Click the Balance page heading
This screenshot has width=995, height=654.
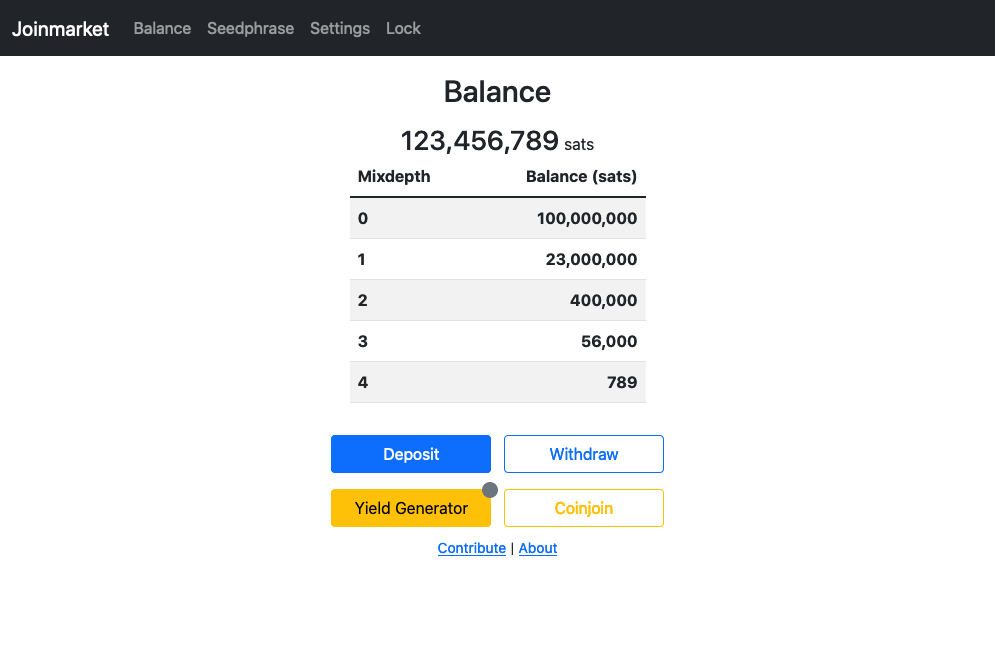click(498, 92)
